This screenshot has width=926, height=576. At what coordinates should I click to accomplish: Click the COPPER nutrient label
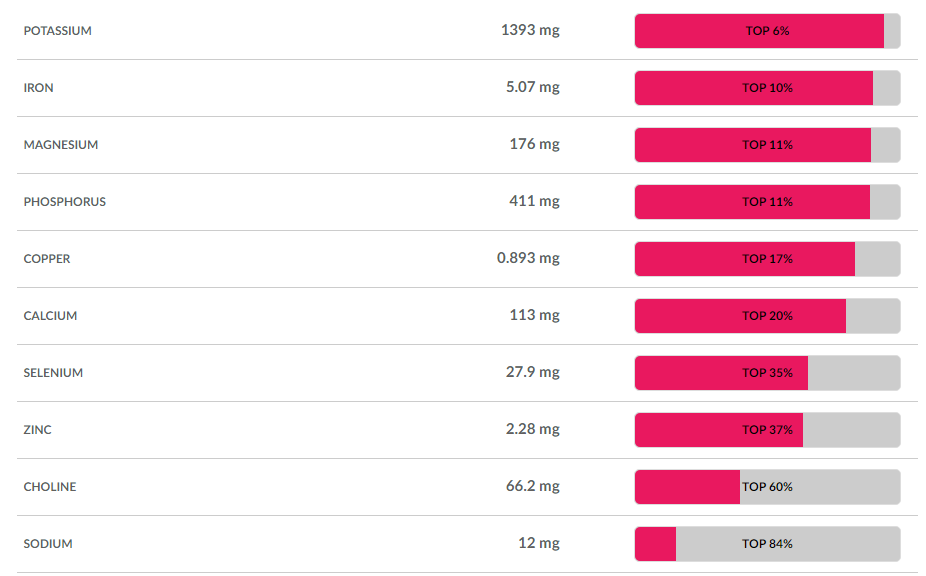pos(47,259)
